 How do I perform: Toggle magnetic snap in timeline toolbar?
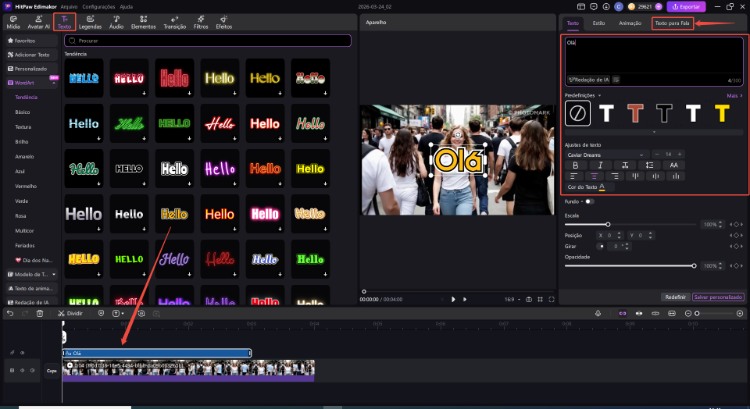(622, 313)
